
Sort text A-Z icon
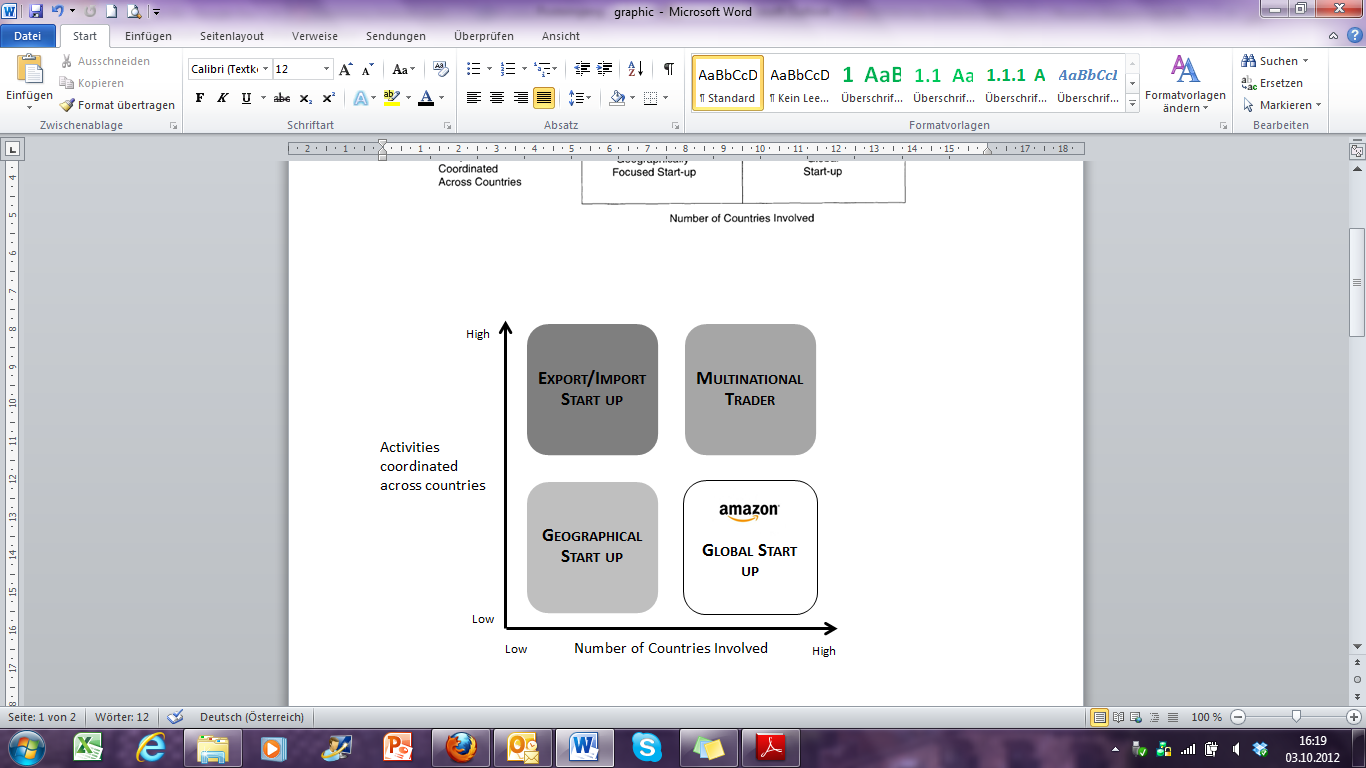tap(636, 69)
